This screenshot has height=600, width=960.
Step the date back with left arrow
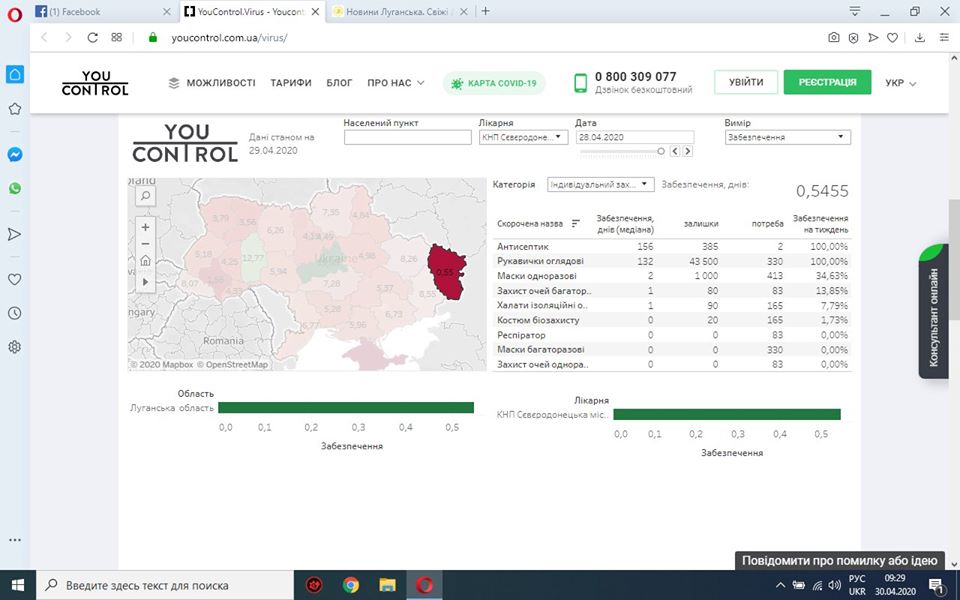tap(675, 151)
